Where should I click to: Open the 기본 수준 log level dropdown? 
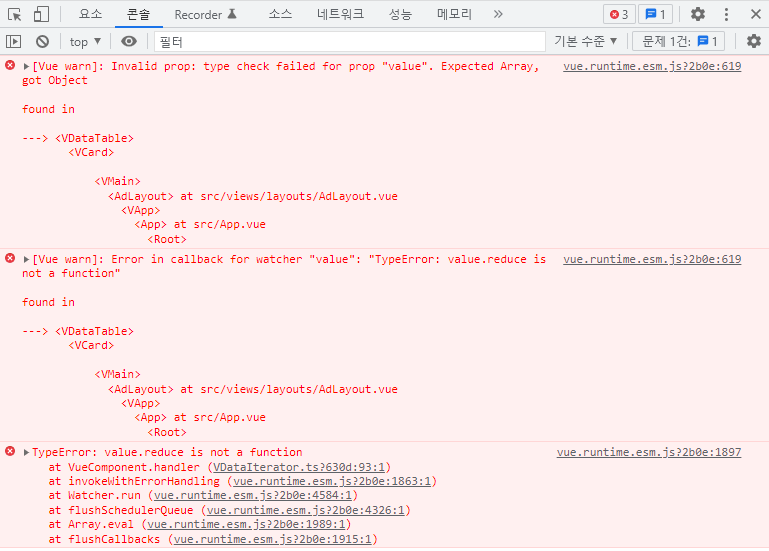[x=586, y=41]
